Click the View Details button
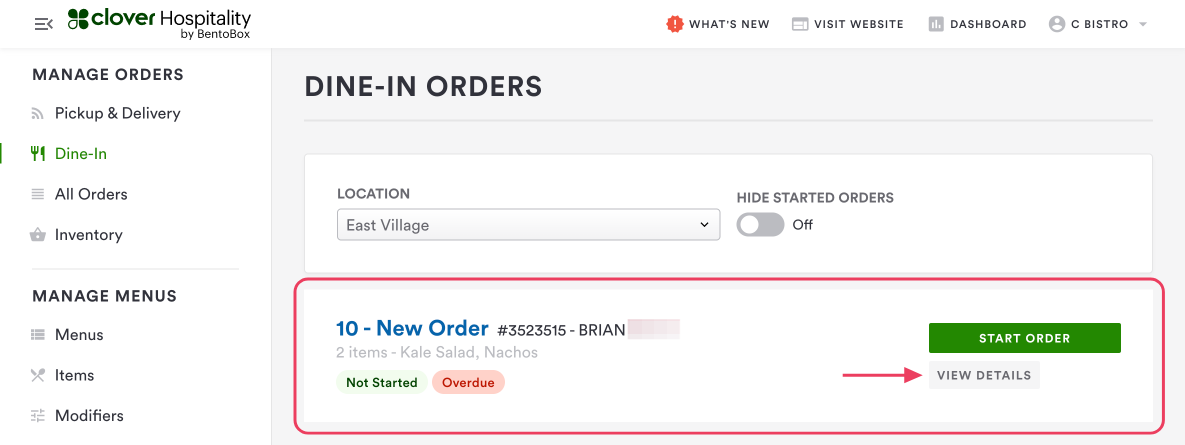Screen dimensions: 1185x445 984,375
